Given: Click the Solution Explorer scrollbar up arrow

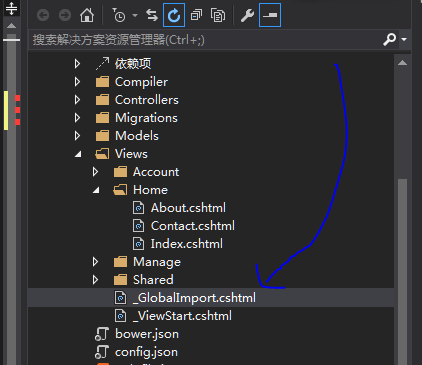Looking at the screenshot, I should pos(402,63).
